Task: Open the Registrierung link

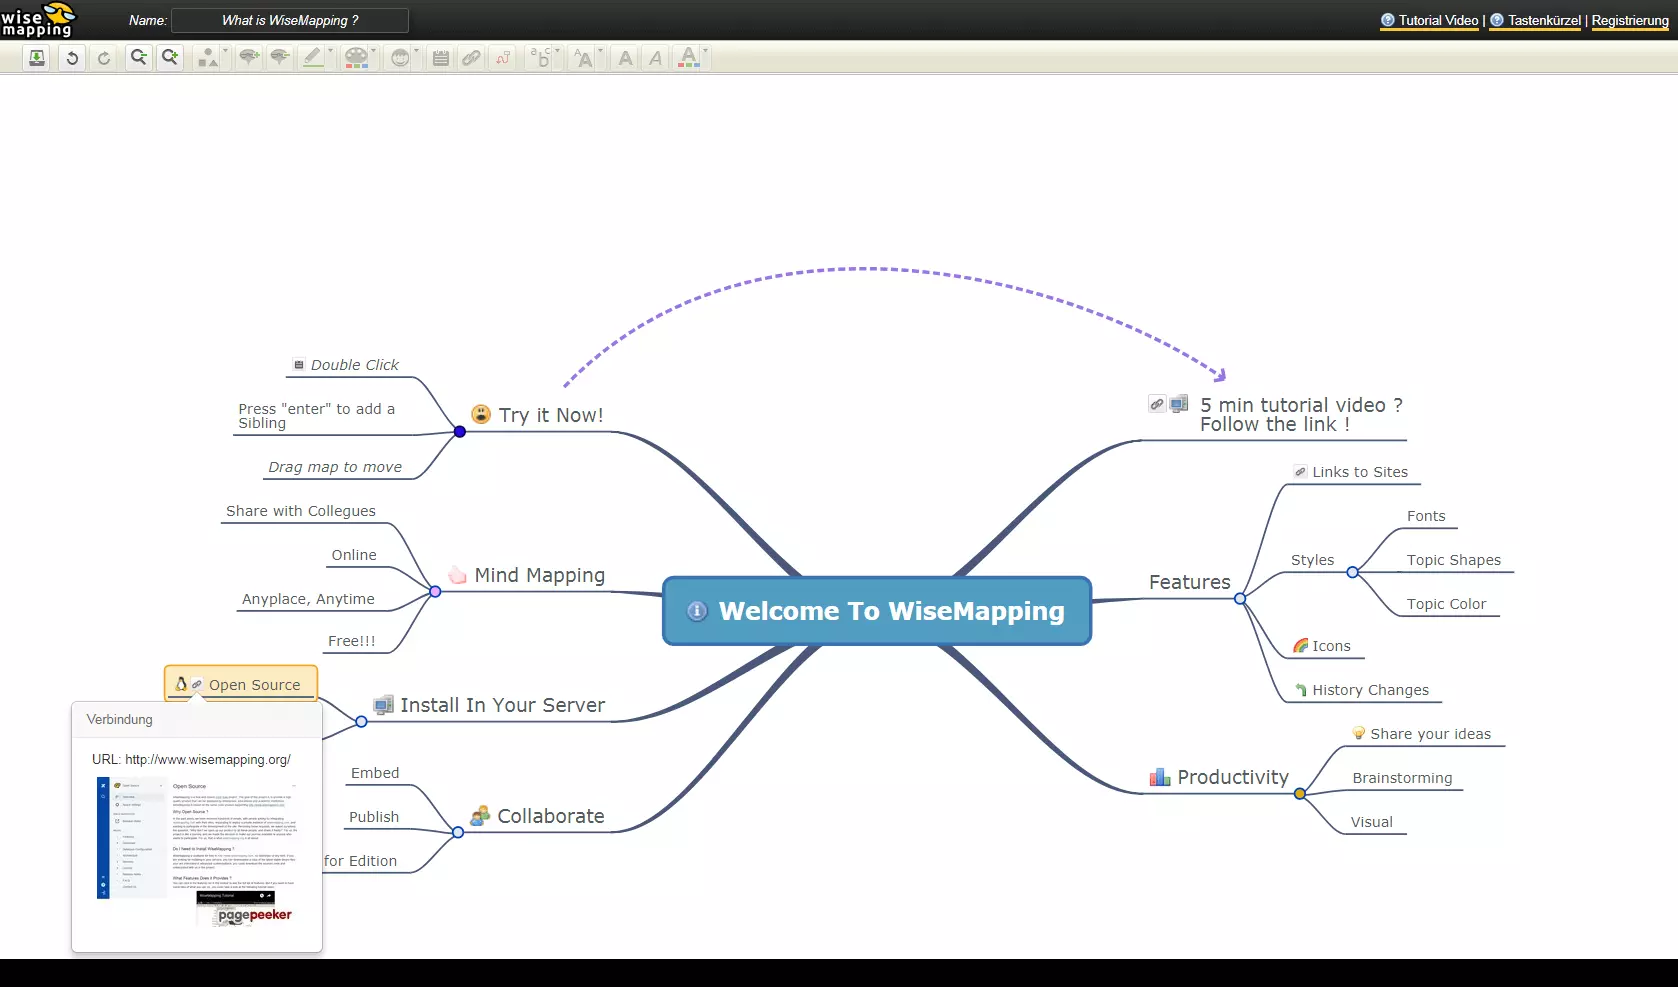Action: point(1629,20)
